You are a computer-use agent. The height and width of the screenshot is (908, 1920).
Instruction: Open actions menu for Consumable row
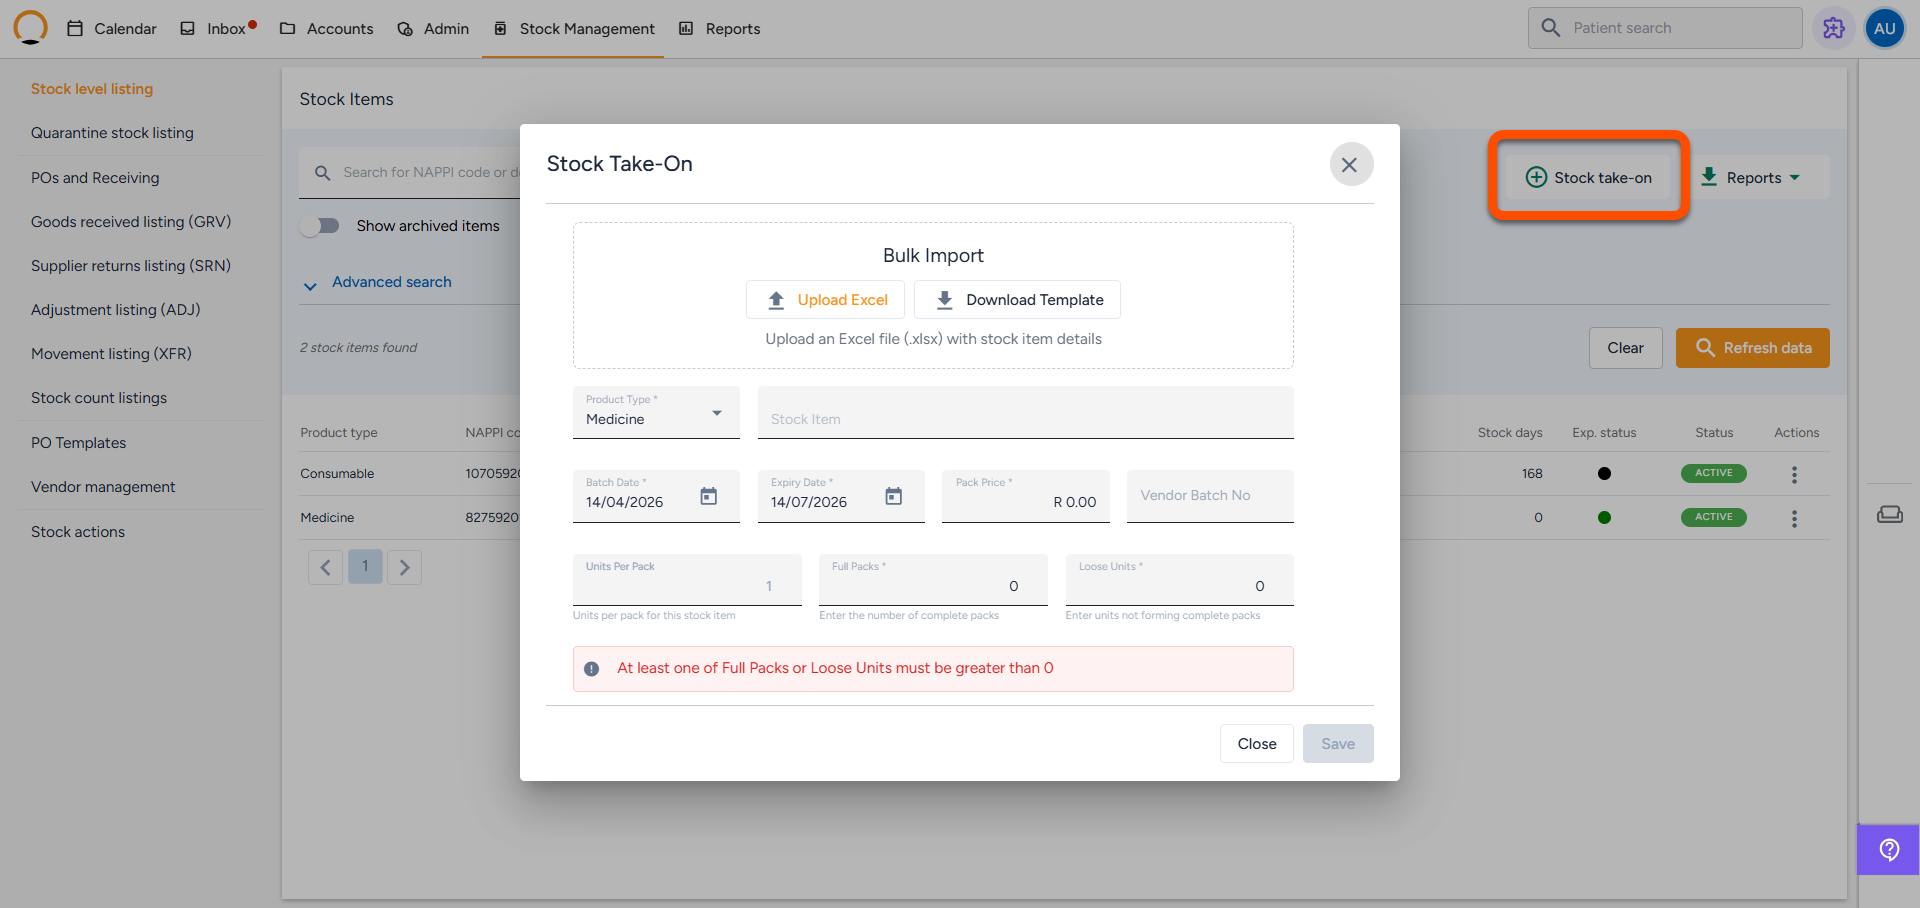(1794, 474)
